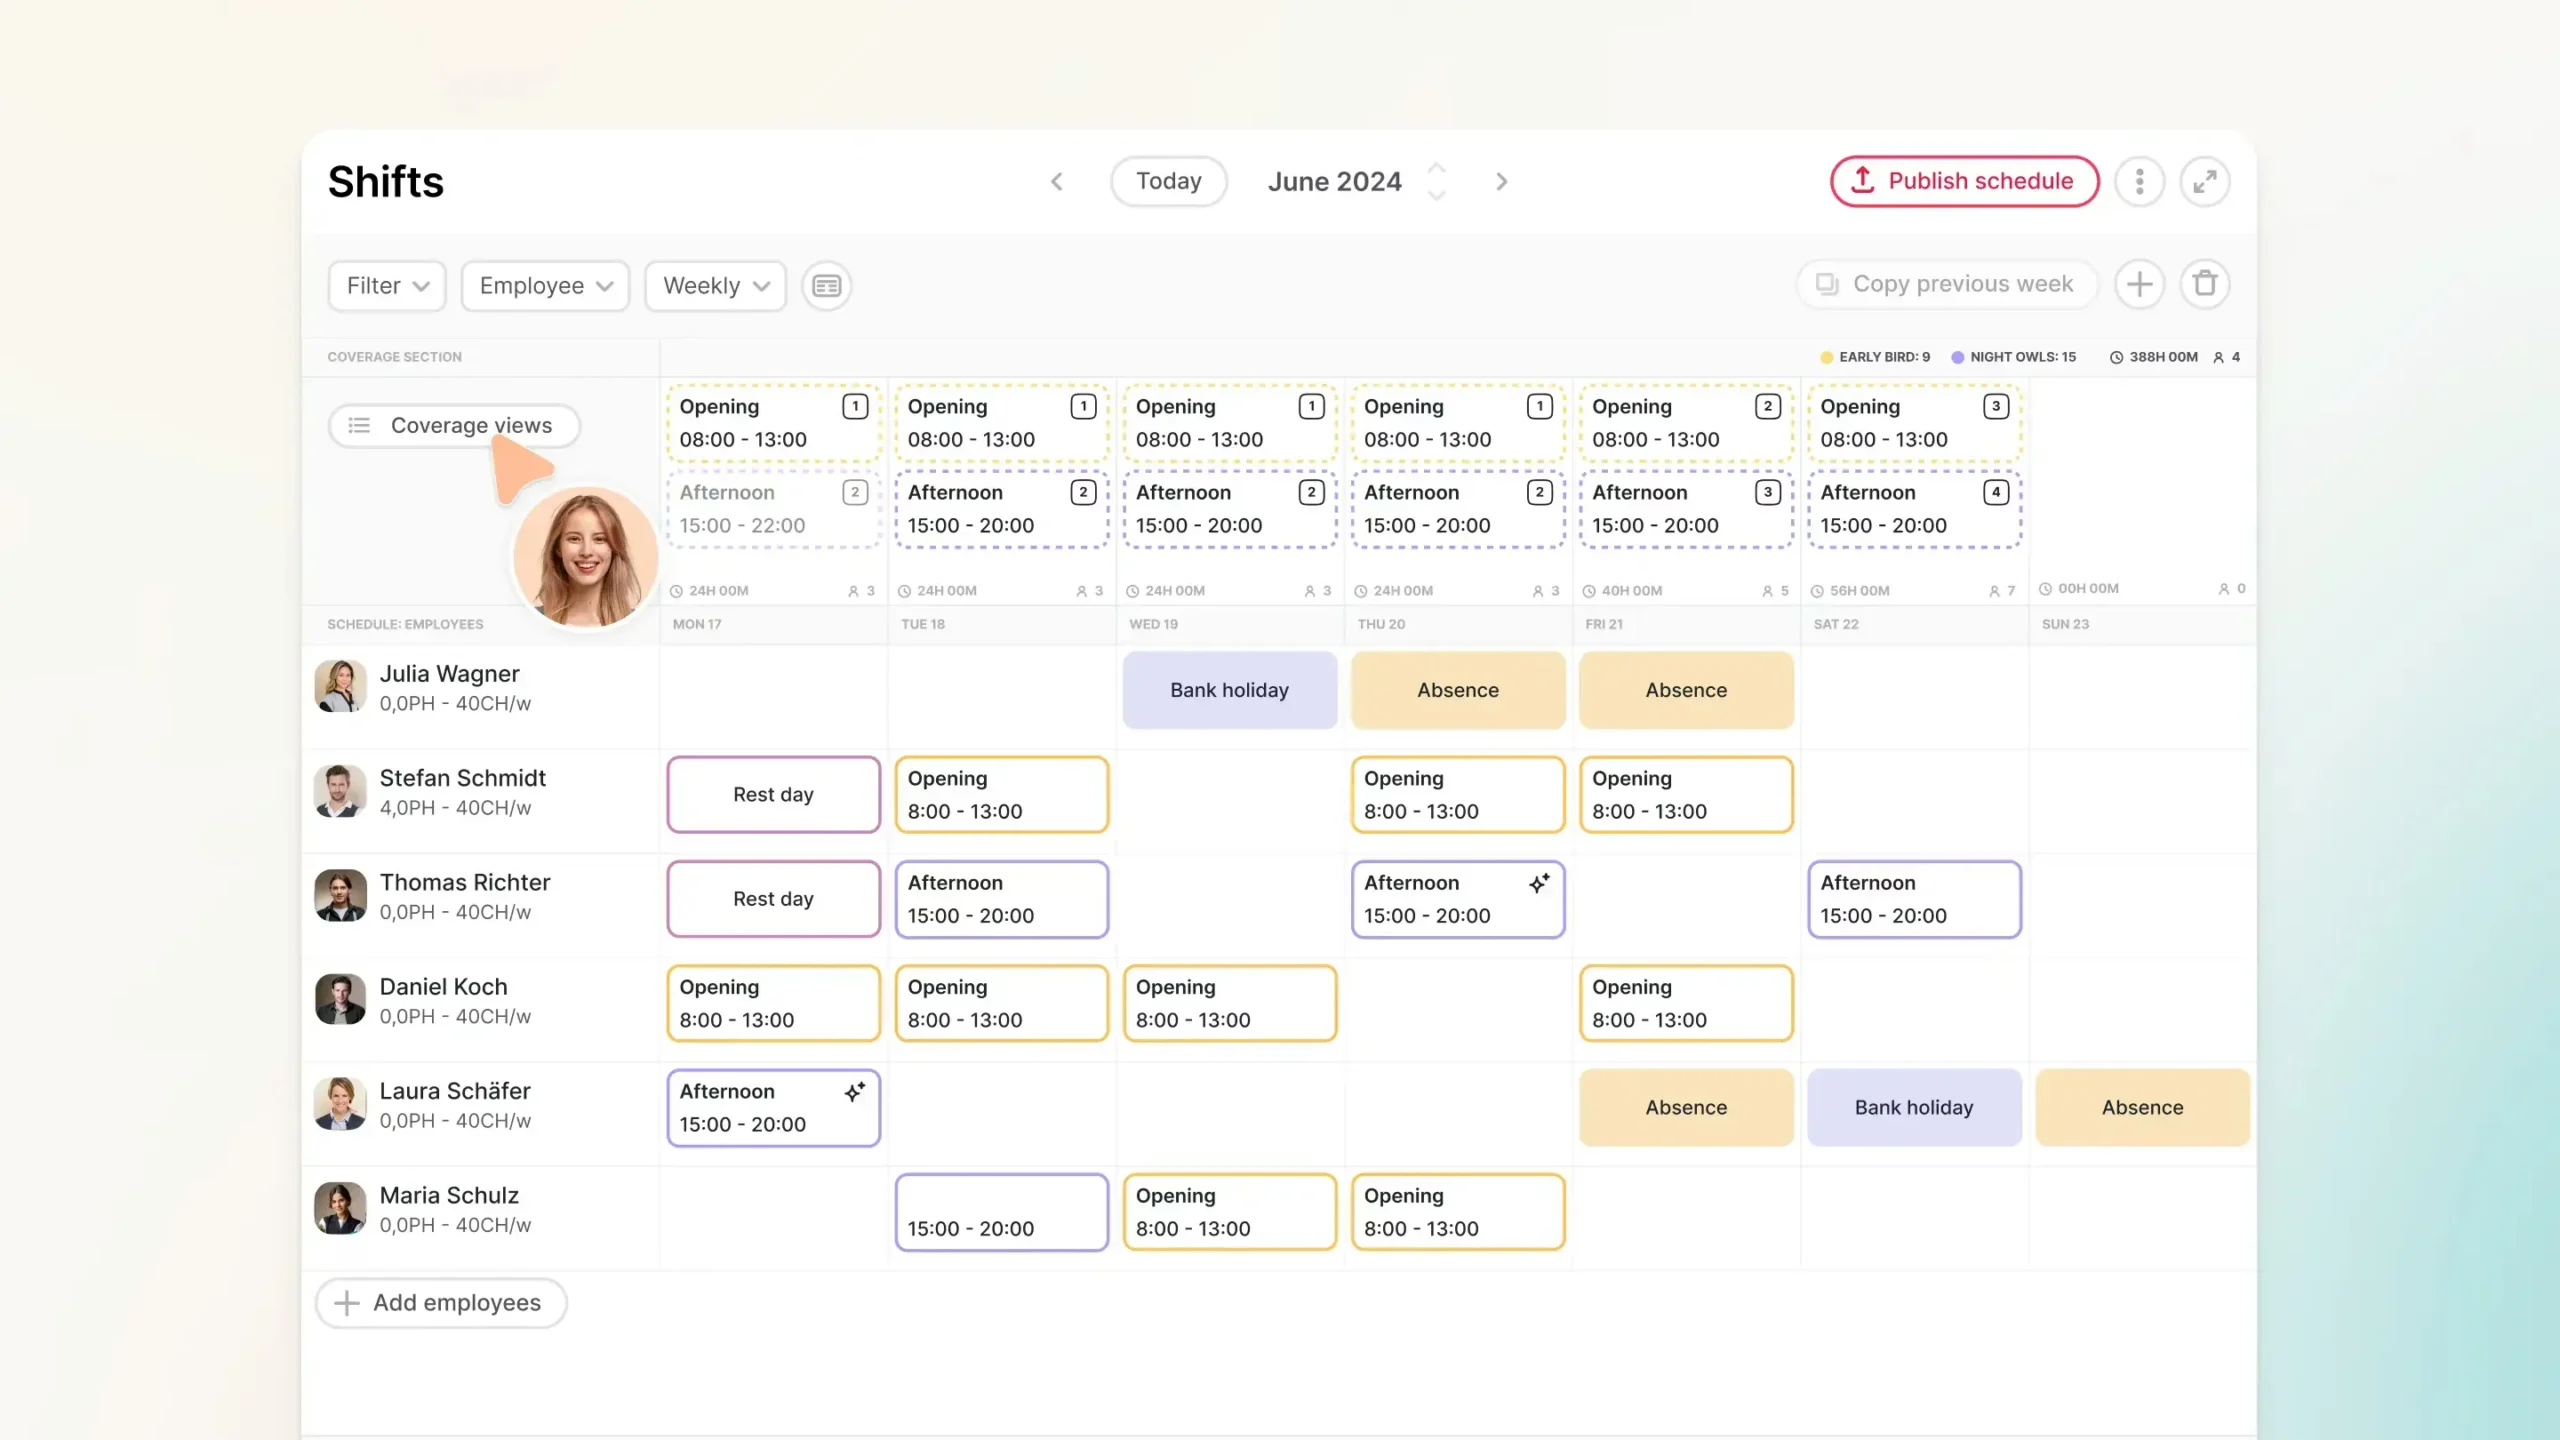
Task: Expand schedule to fullscreen
Action: [2204, 181]
